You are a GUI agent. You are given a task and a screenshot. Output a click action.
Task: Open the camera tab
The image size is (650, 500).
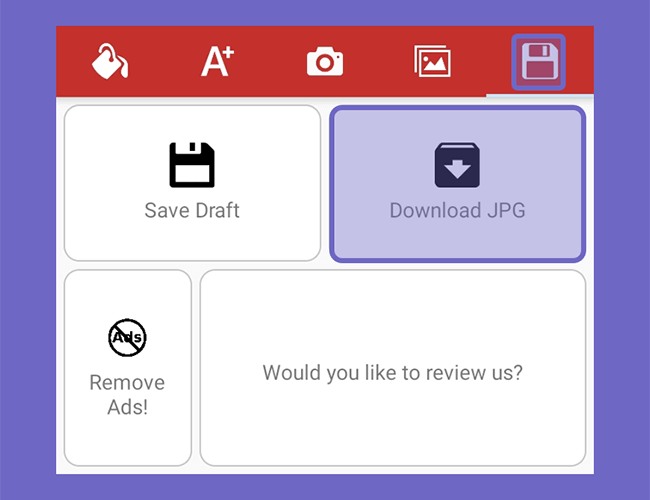tap(325, 61)
